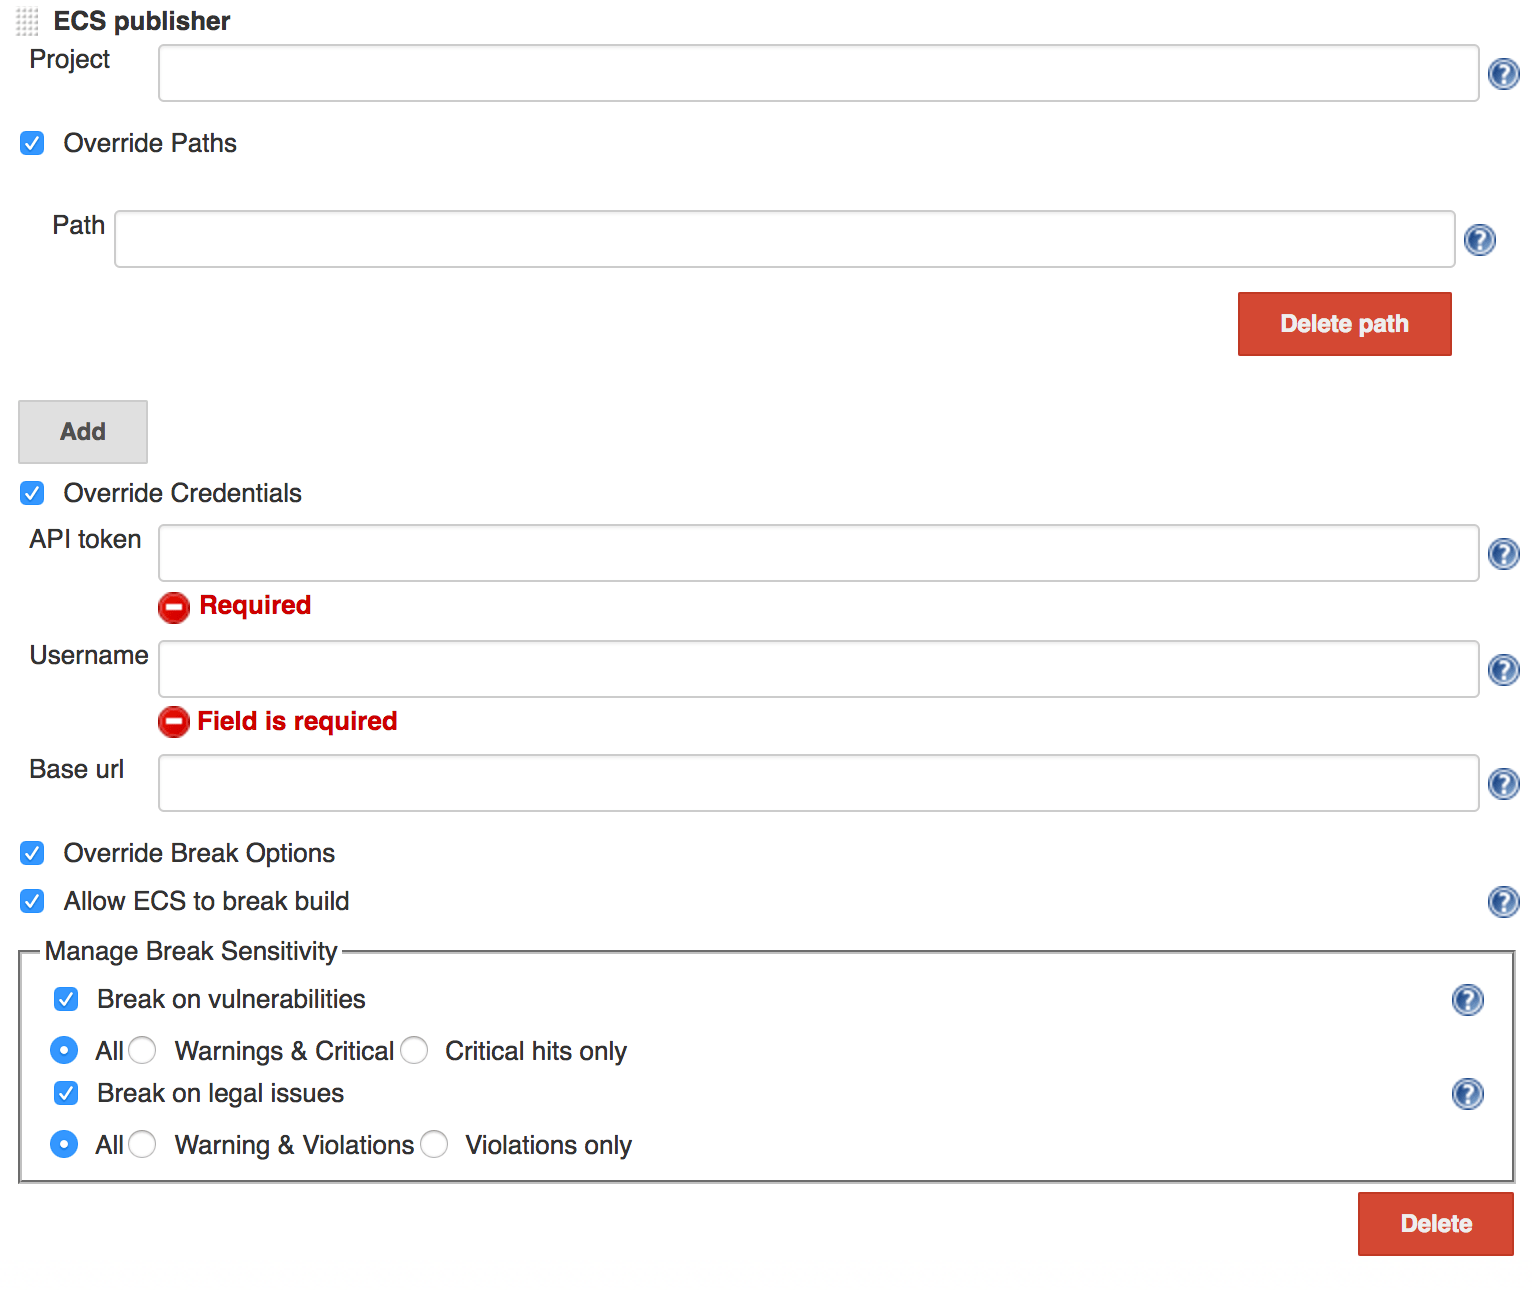Open help for the Project field
Image resolution: width=1532 pixels, height=1290 pixels.
pos(1503,74)
